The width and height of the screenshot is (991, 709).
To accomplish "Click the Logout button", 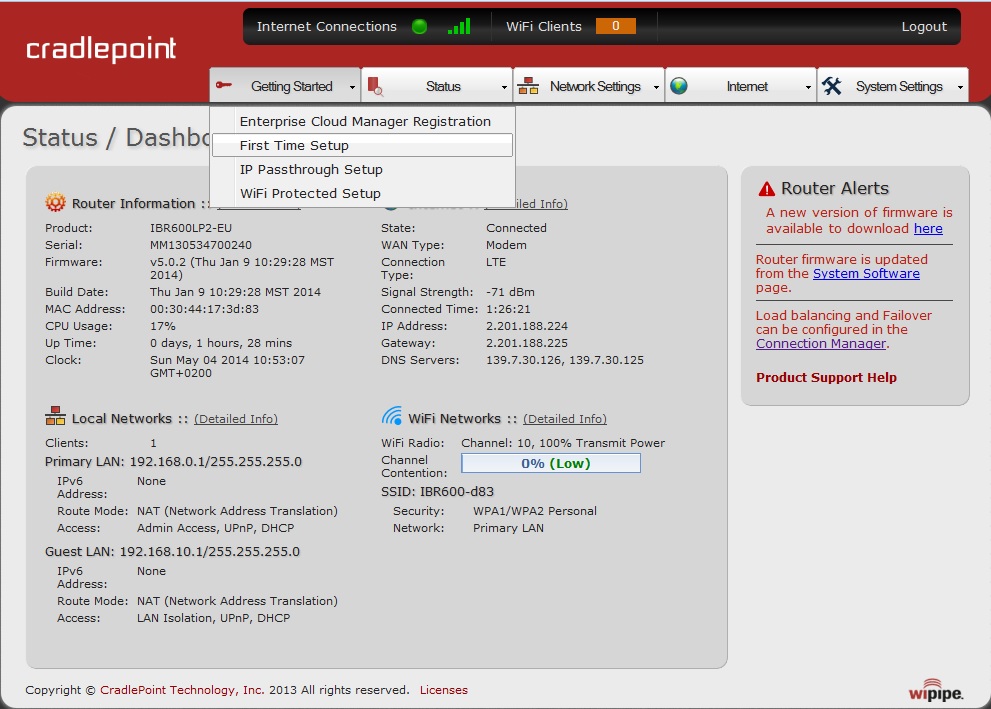I will (x=923, y=27).
